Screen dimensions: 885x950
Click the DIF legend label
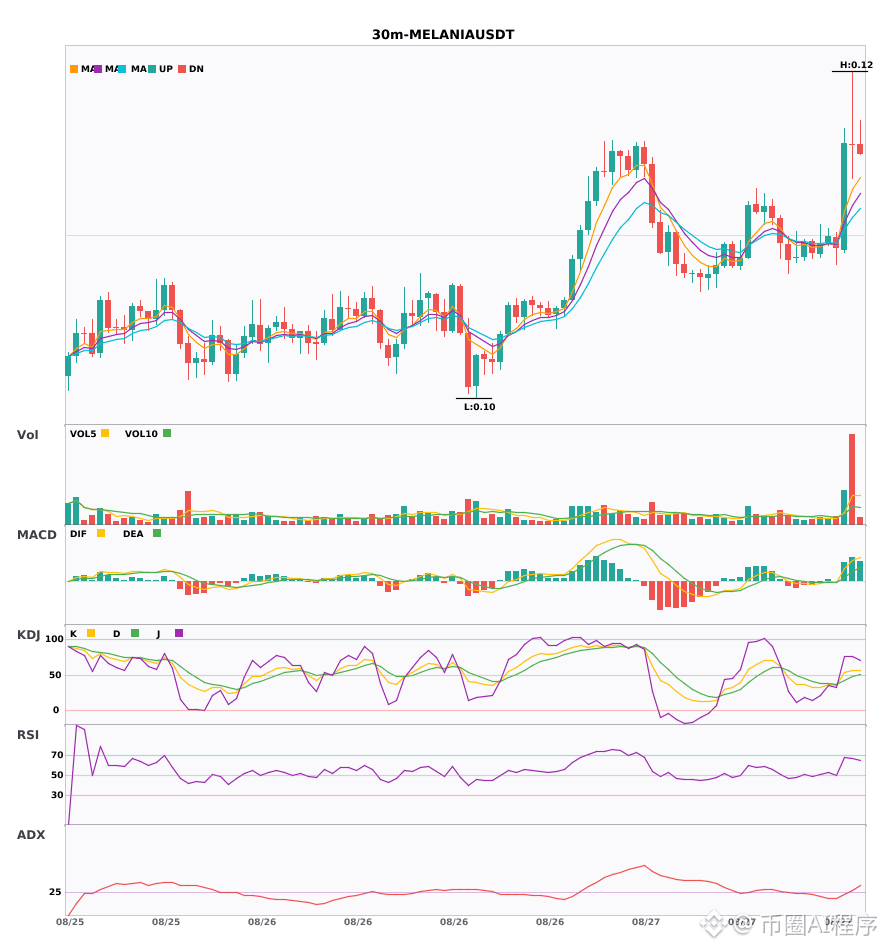(x=78, y=534)
